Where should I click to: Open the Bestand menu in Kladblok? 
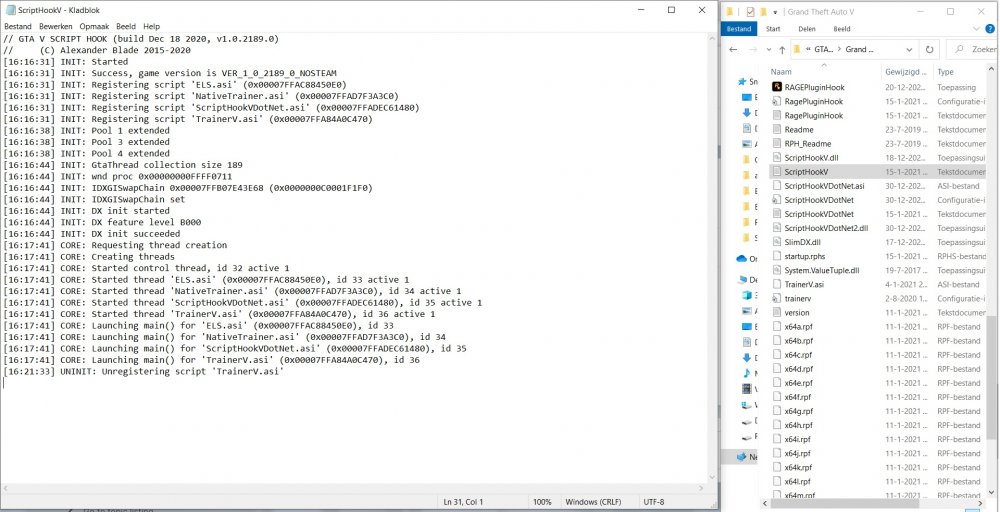18,27
